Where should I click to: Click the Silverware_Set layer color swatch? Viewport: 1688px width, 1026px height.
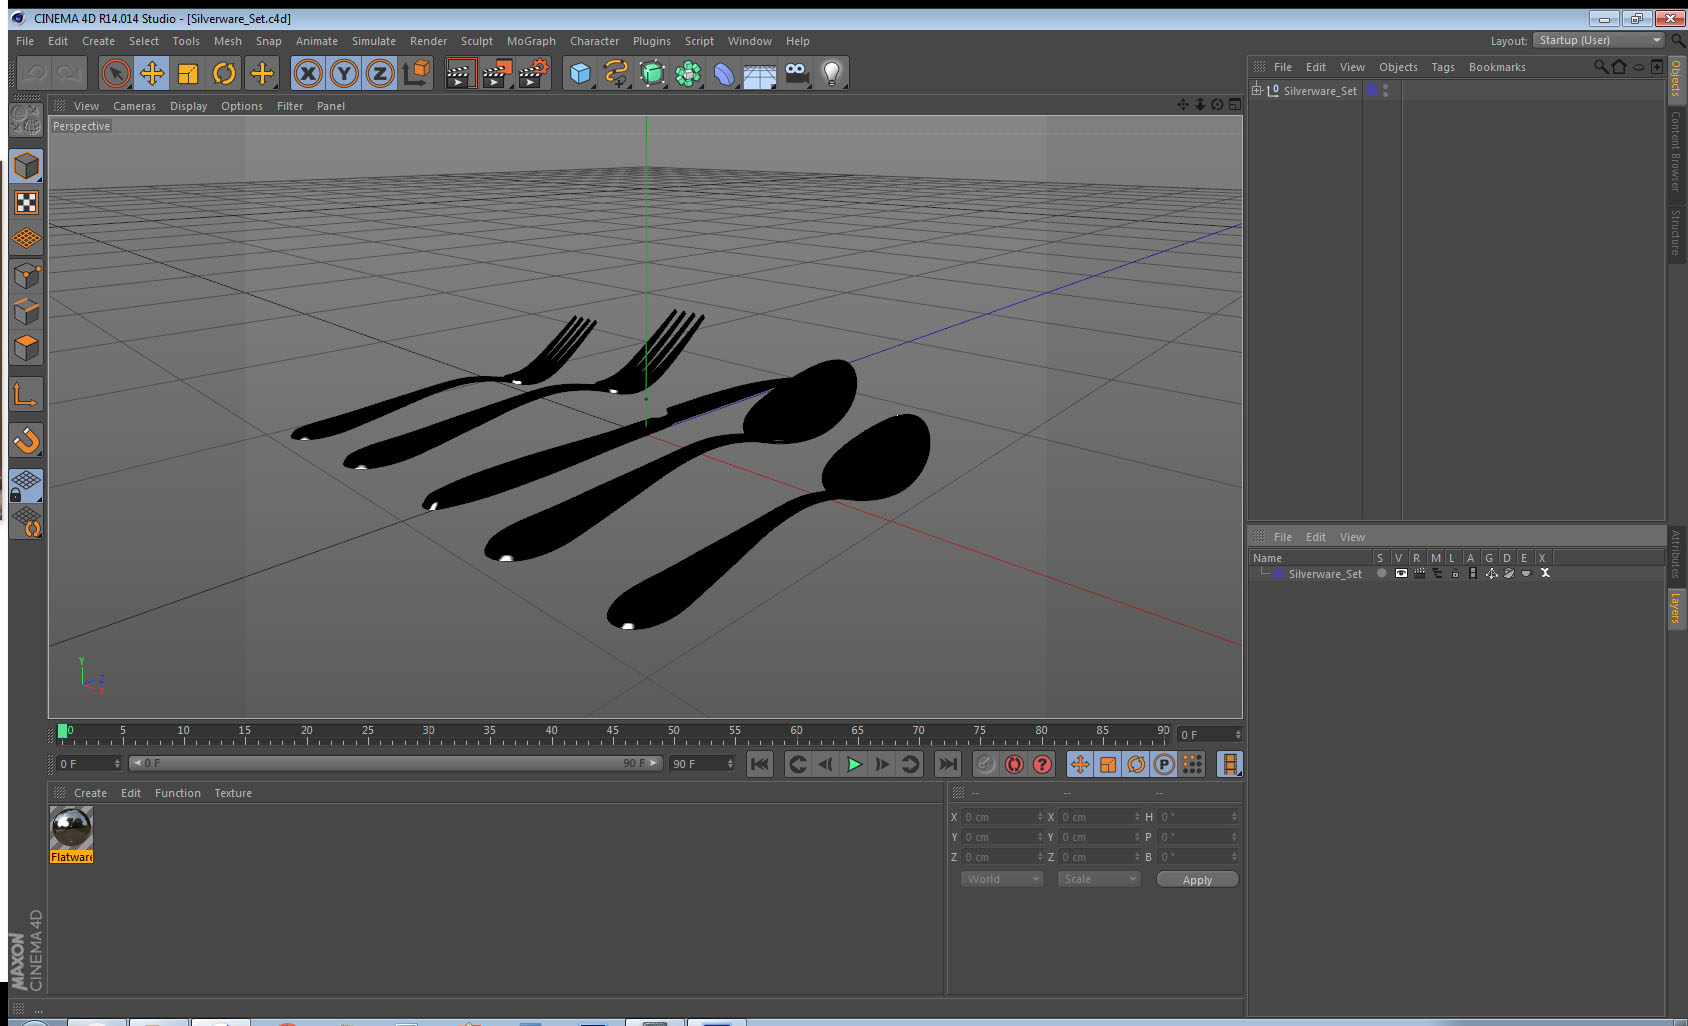point(1278,574)
